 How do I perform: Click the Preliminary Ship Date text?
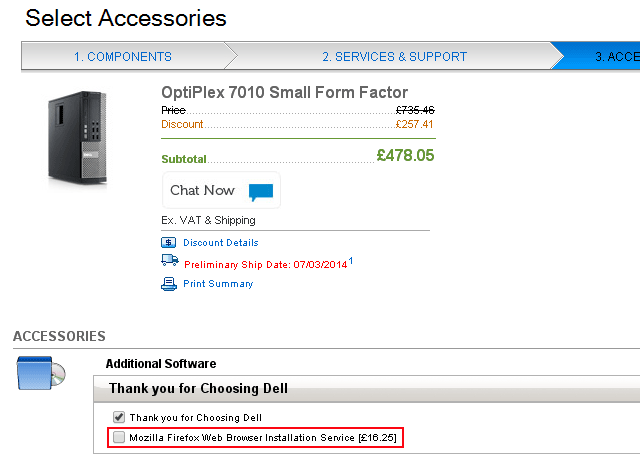pos(265,265)
